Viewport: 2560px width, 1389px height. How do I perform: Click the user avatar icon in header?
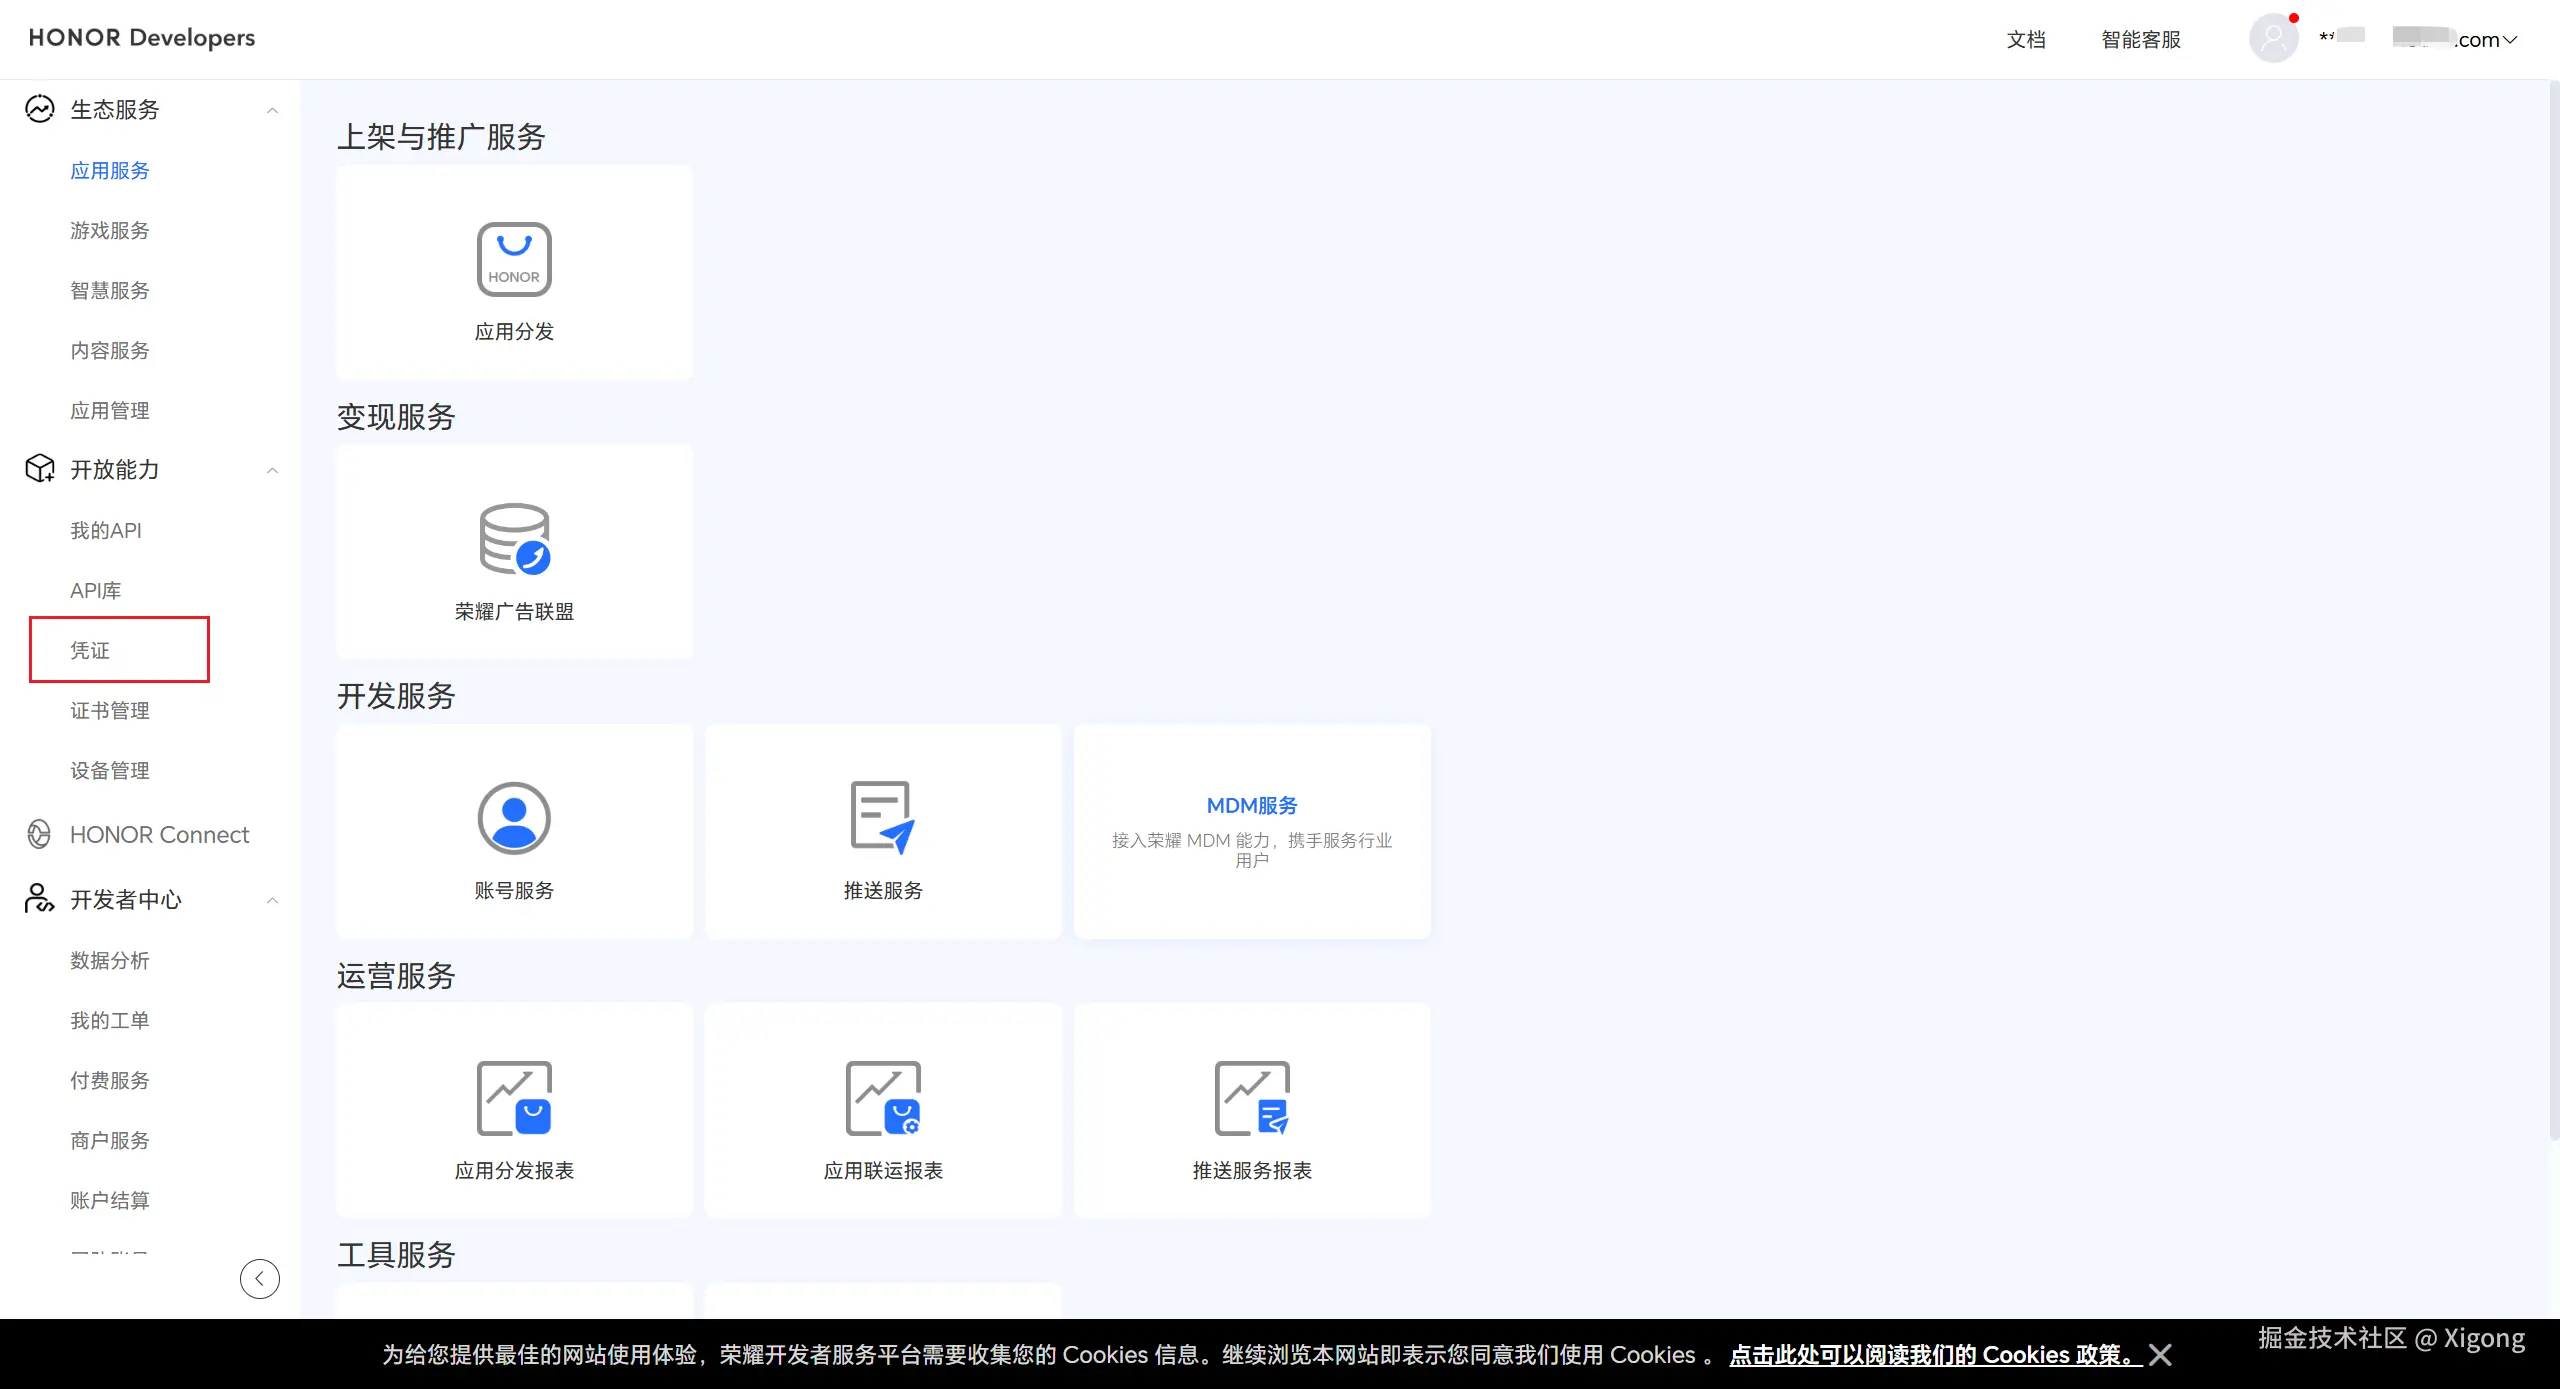(2273, 39)
